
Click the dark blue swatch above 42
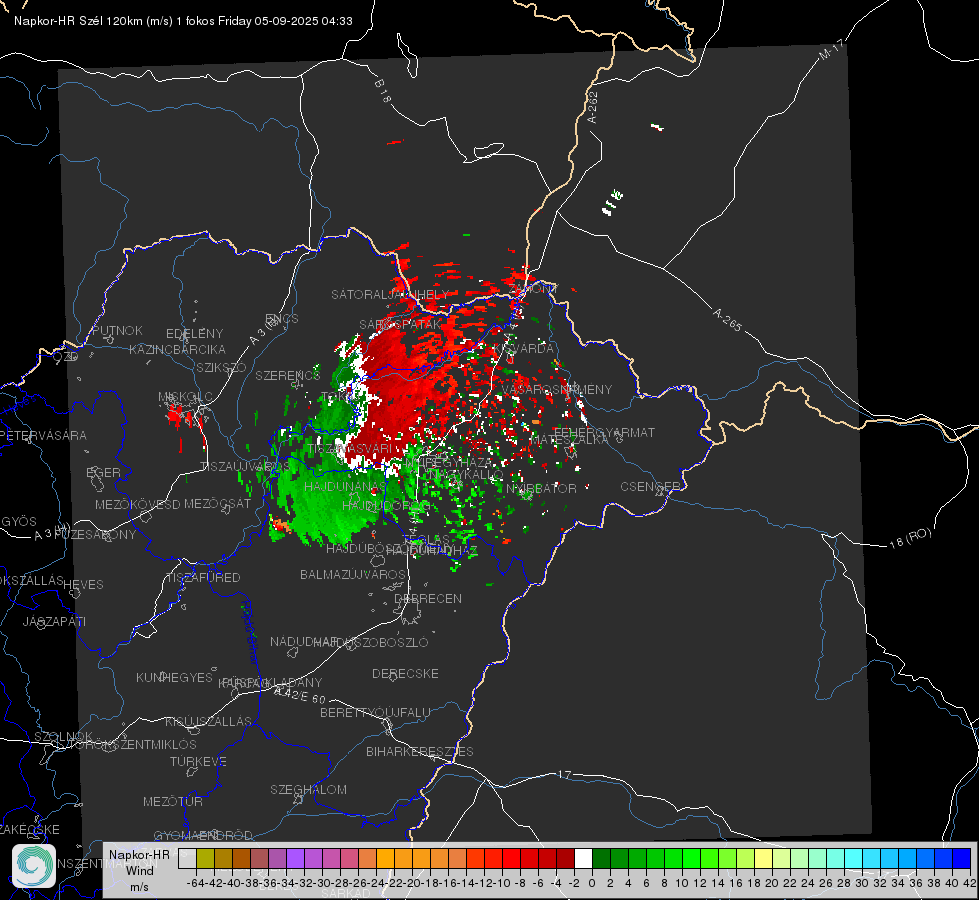click(x=962, y=858)
